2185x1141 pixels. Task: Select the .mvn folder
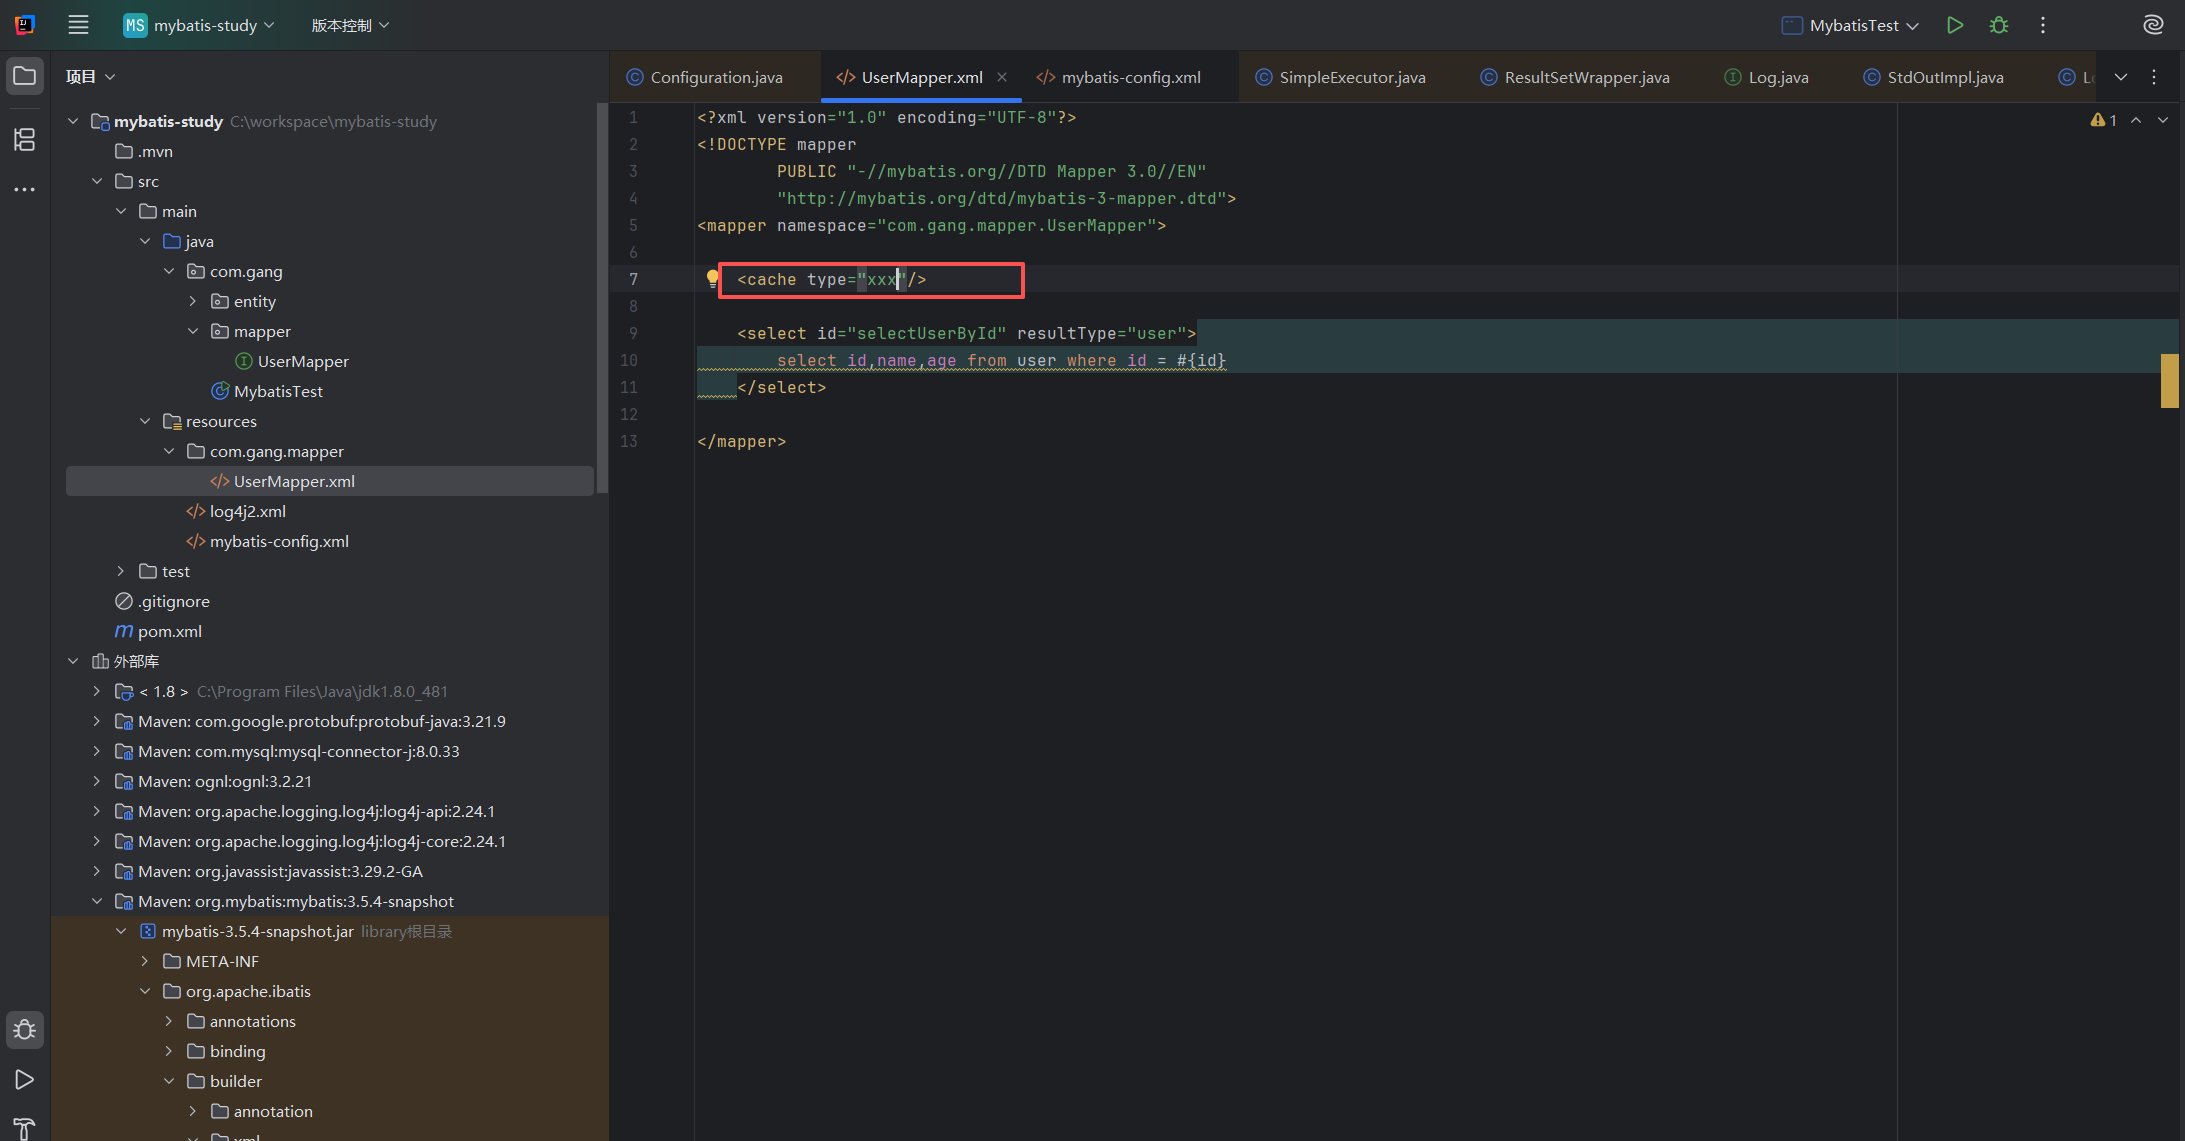click(144, 151)
